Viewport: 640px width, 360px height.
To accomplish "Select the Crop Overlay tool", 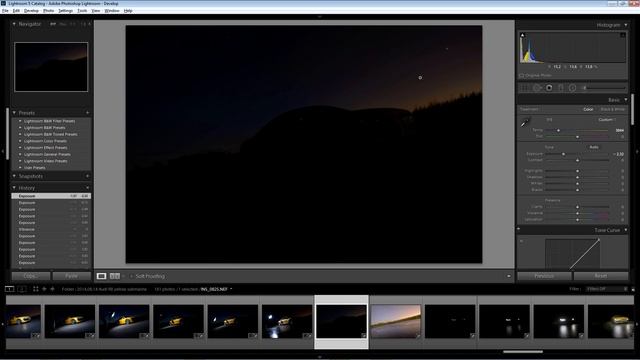I will click(x=525, y=88).
